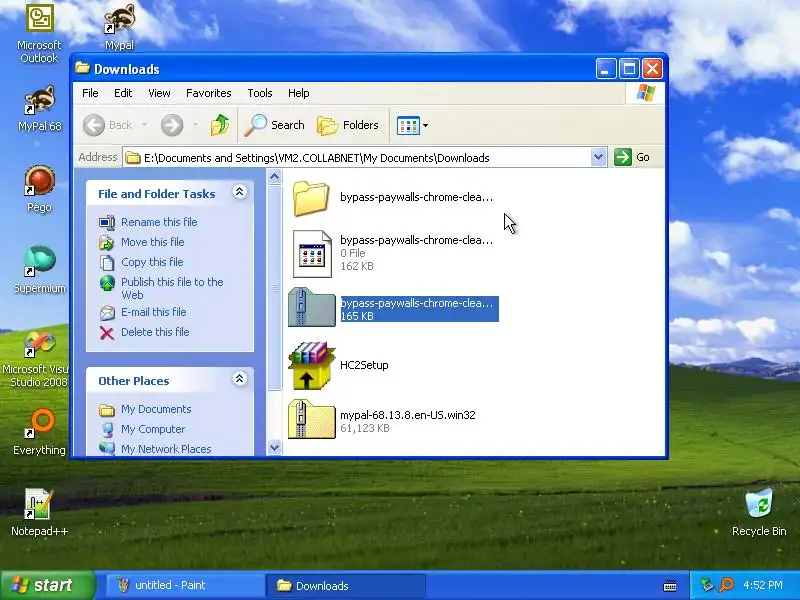Click Rename this file

coord(159,222)
